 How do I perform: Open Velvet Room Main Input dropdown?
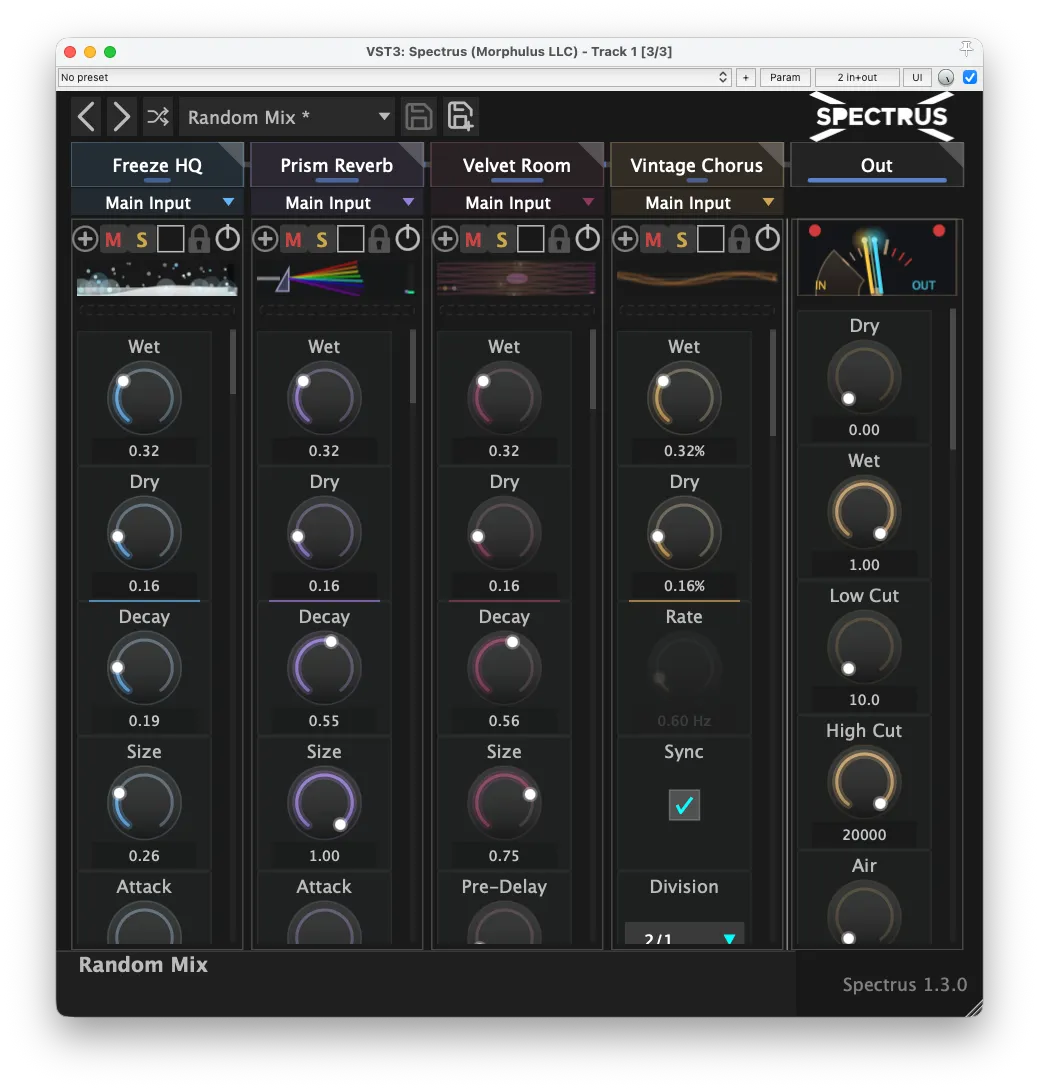(516, 202)
